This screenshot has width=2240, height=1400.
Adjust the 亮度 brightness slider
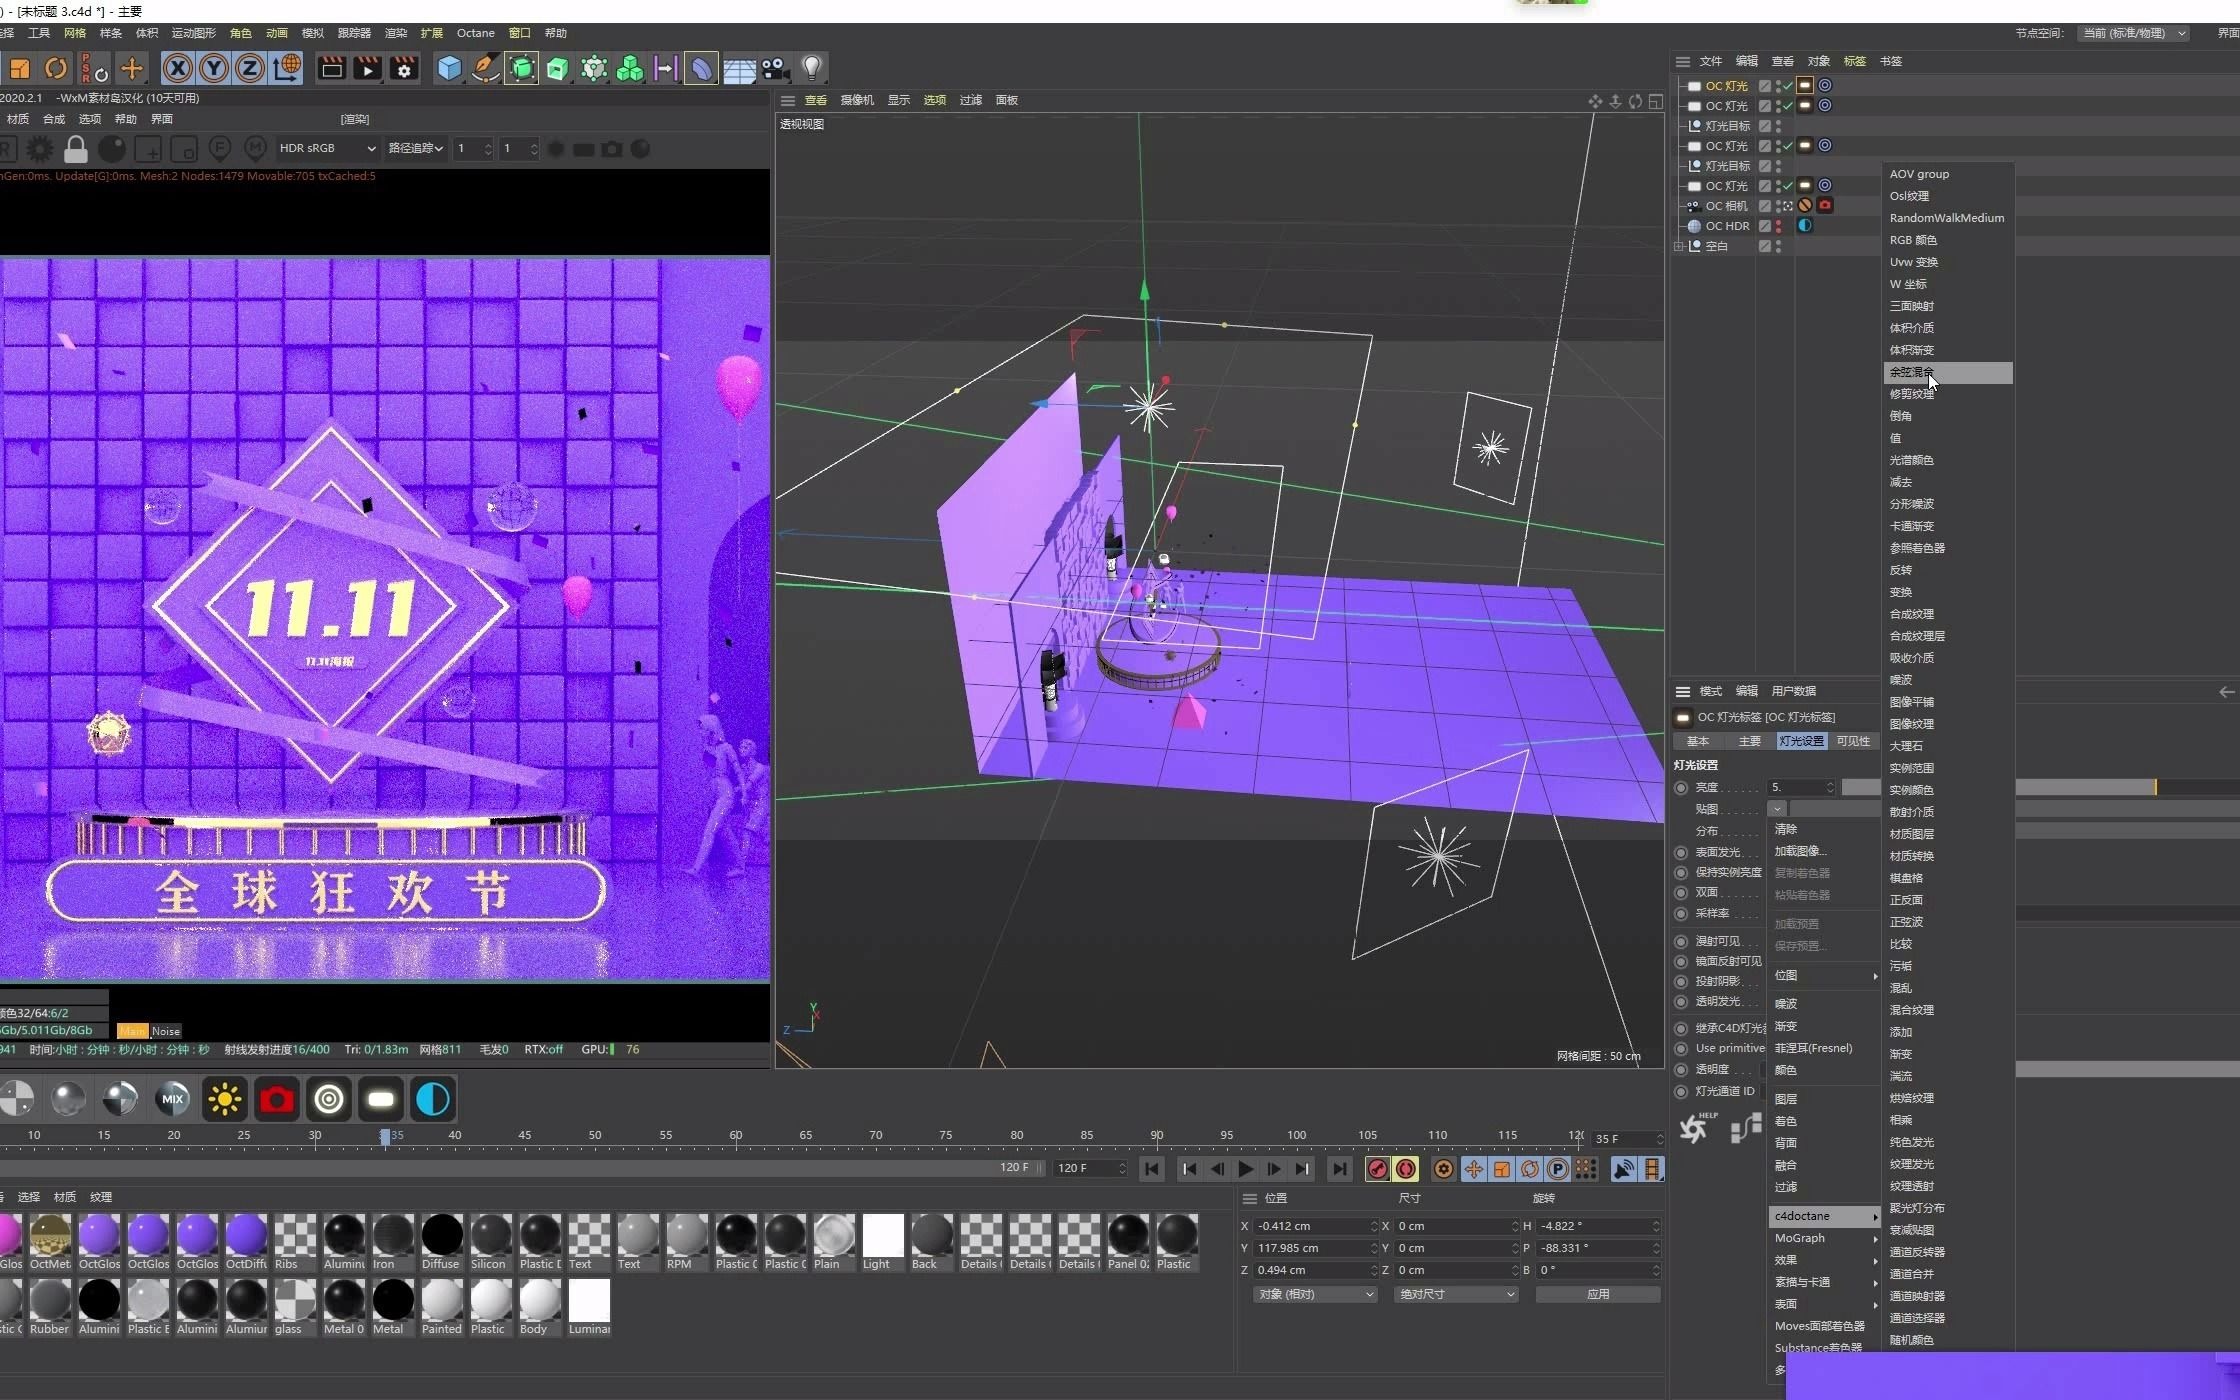click(2040, 788)
